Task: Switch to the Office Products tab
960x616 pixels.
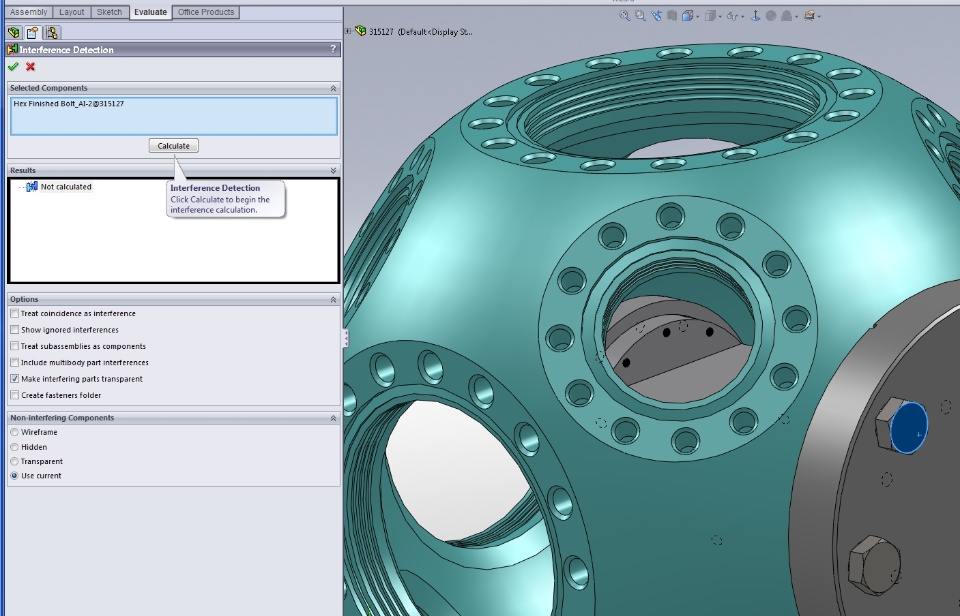Action: [x=206, y=12]
